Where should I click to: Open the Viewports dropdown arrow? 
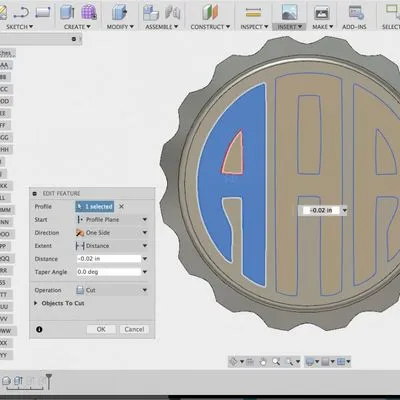(x=348, y=362)
